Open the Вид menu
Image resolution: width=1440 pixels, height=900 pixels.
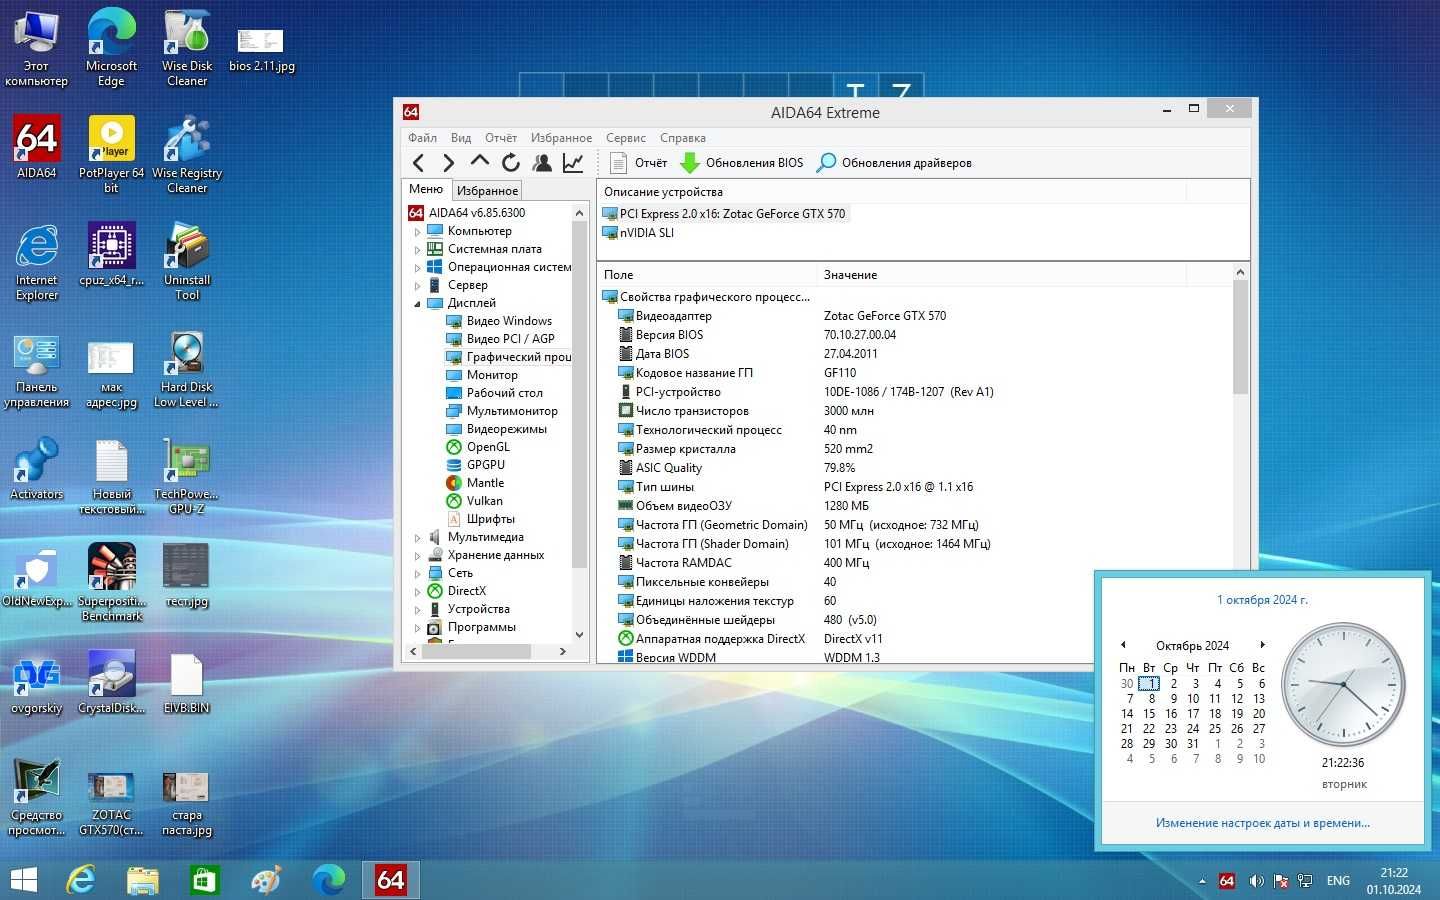click(460, 138)
